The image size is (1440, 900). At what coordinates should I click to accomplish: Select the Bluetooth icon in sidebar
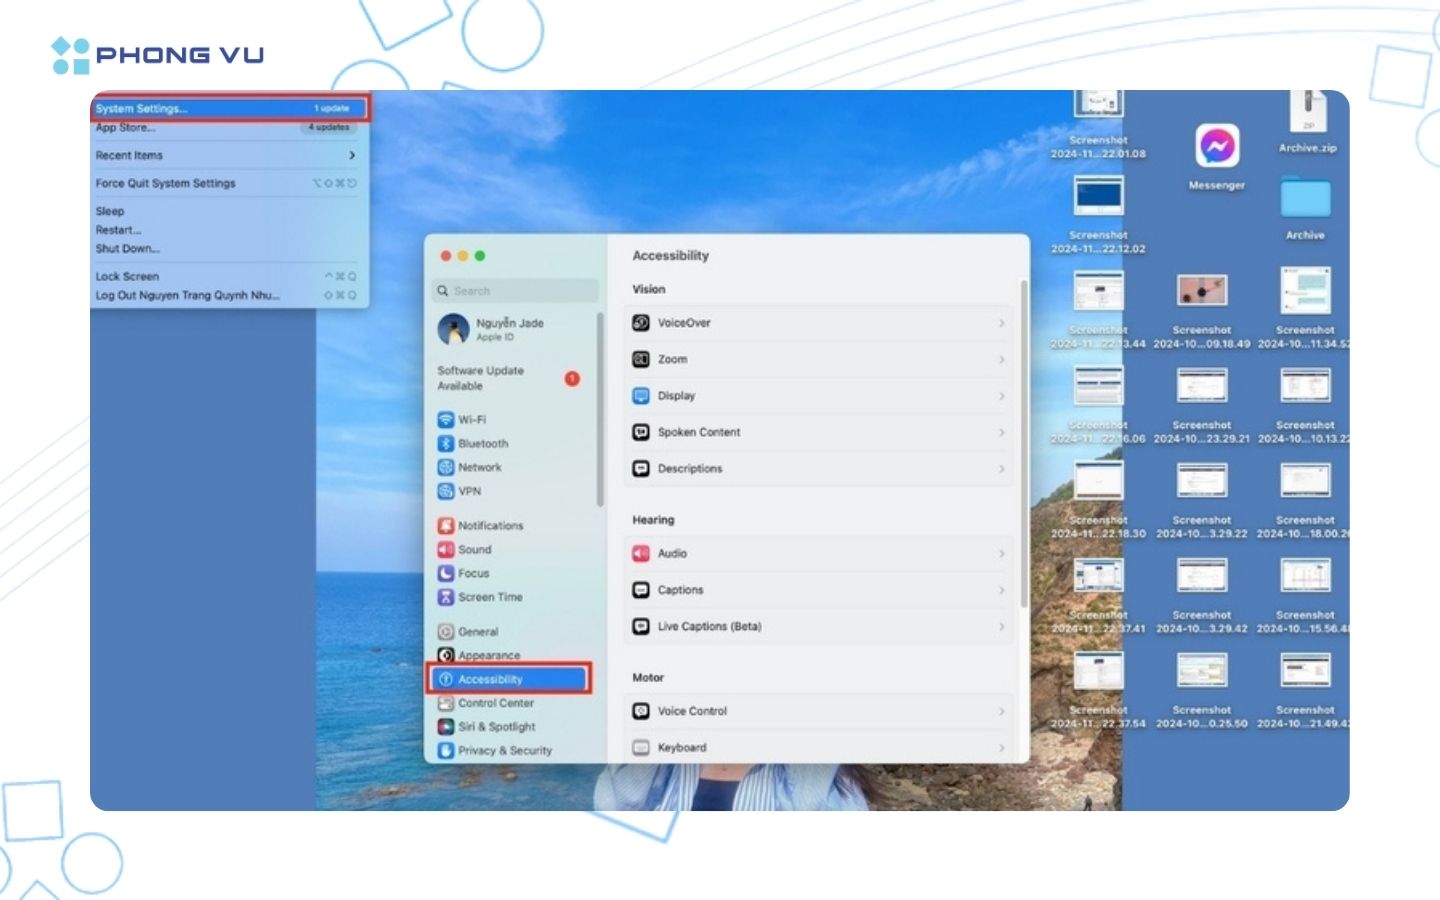(x=446, y=444)
